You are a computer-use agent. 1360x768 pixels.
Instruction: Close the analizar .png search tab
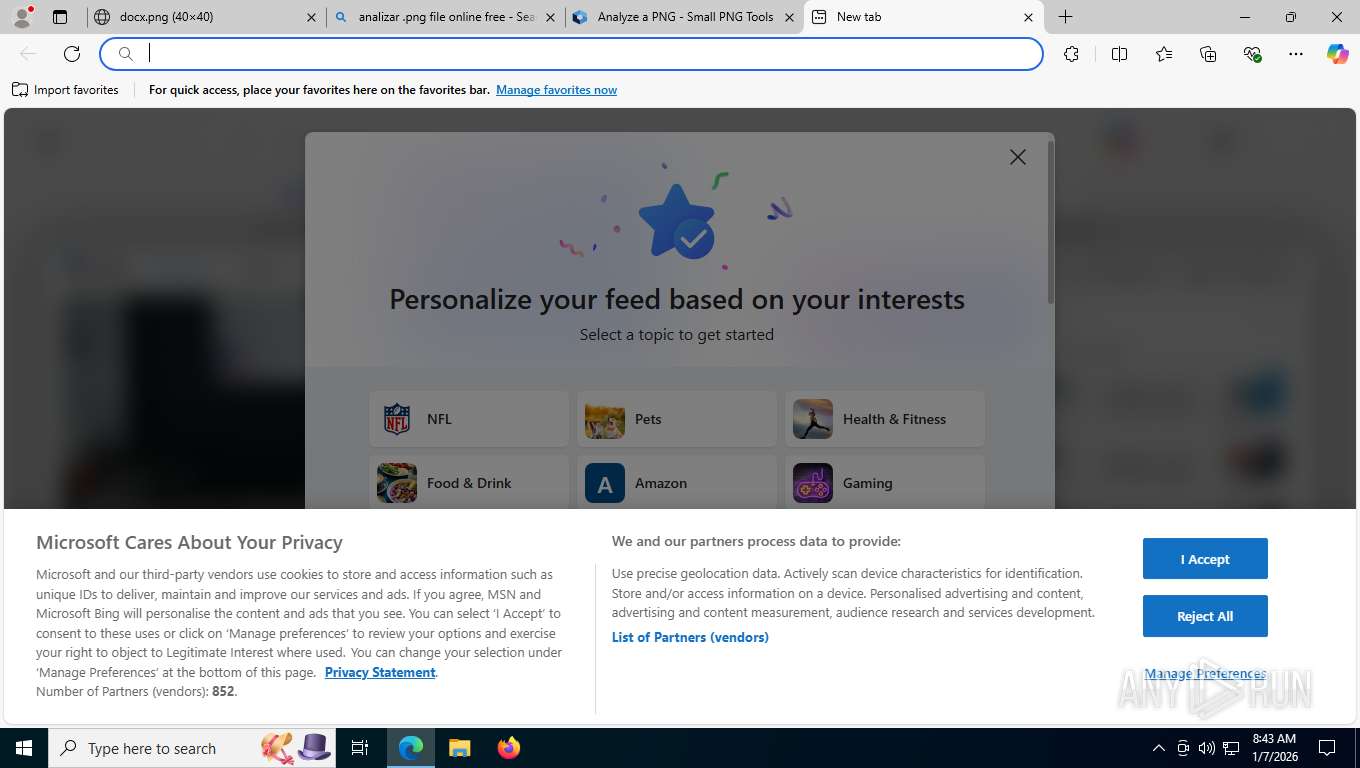[x=549, y=17]
